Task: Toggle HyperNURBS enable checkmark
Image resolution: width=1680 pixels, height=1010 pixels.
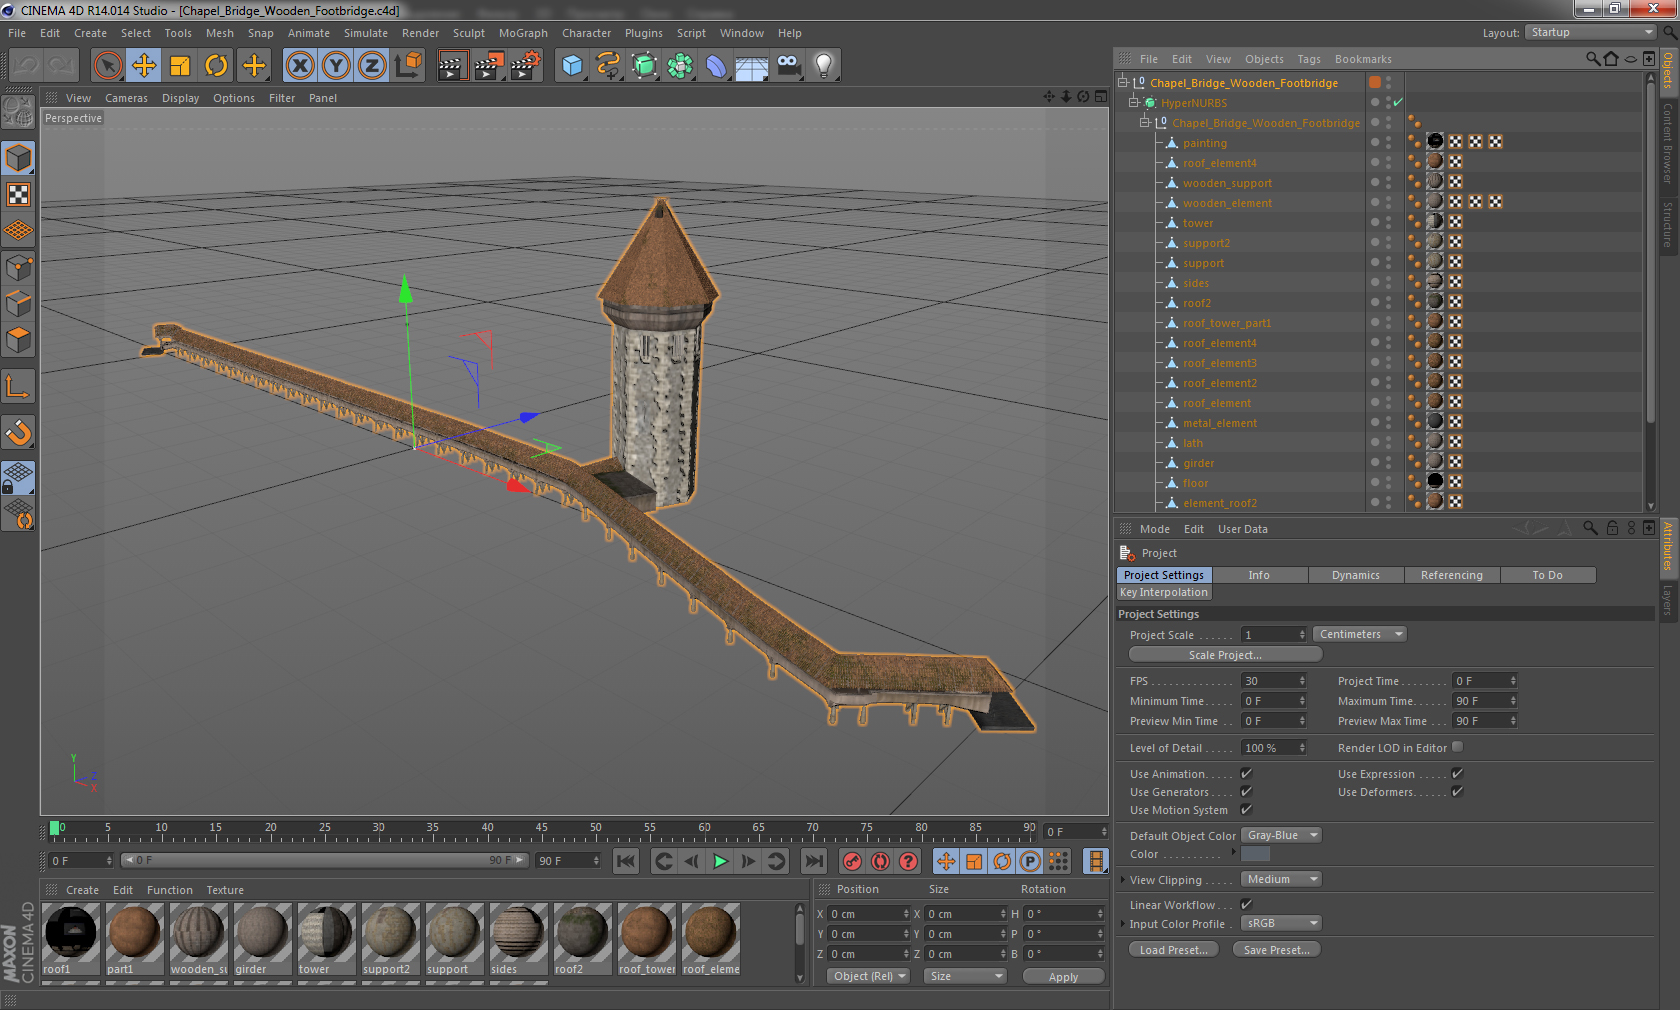Action: click(x=1398, y=102)
